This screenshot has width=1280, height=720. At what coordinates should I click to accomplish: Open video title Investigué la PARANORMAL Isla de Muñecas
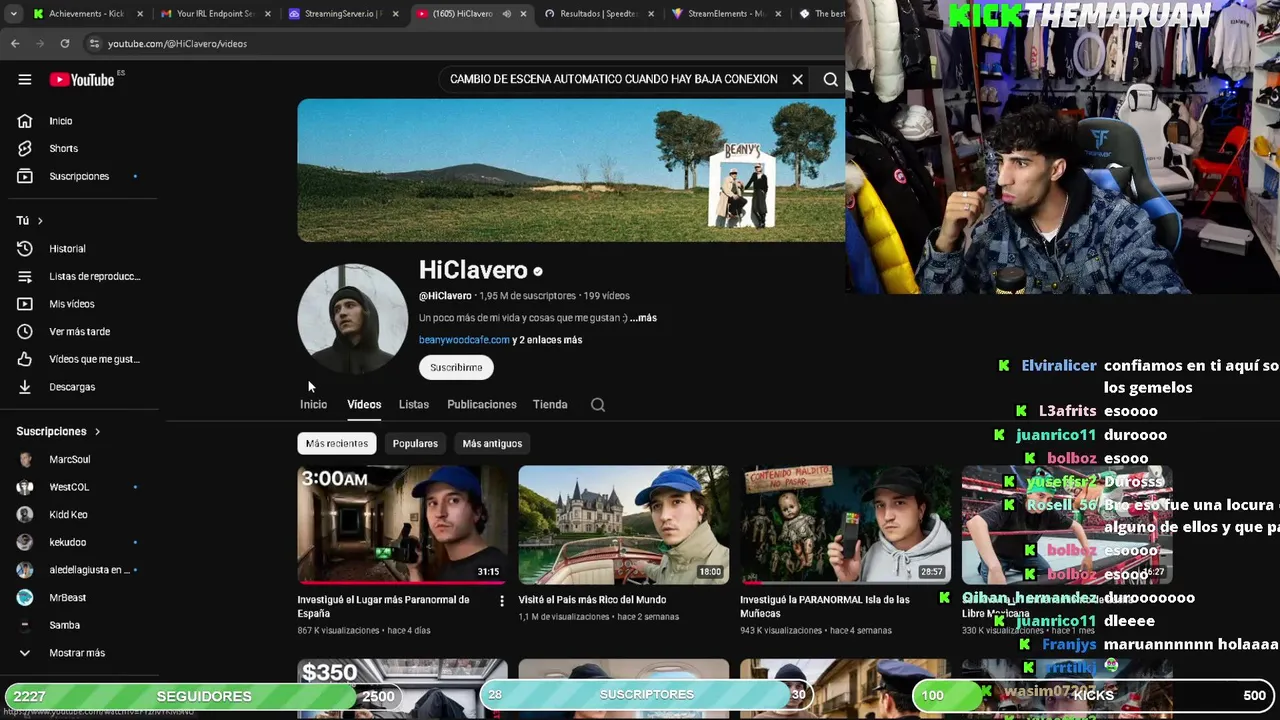(x=825, y=606)
